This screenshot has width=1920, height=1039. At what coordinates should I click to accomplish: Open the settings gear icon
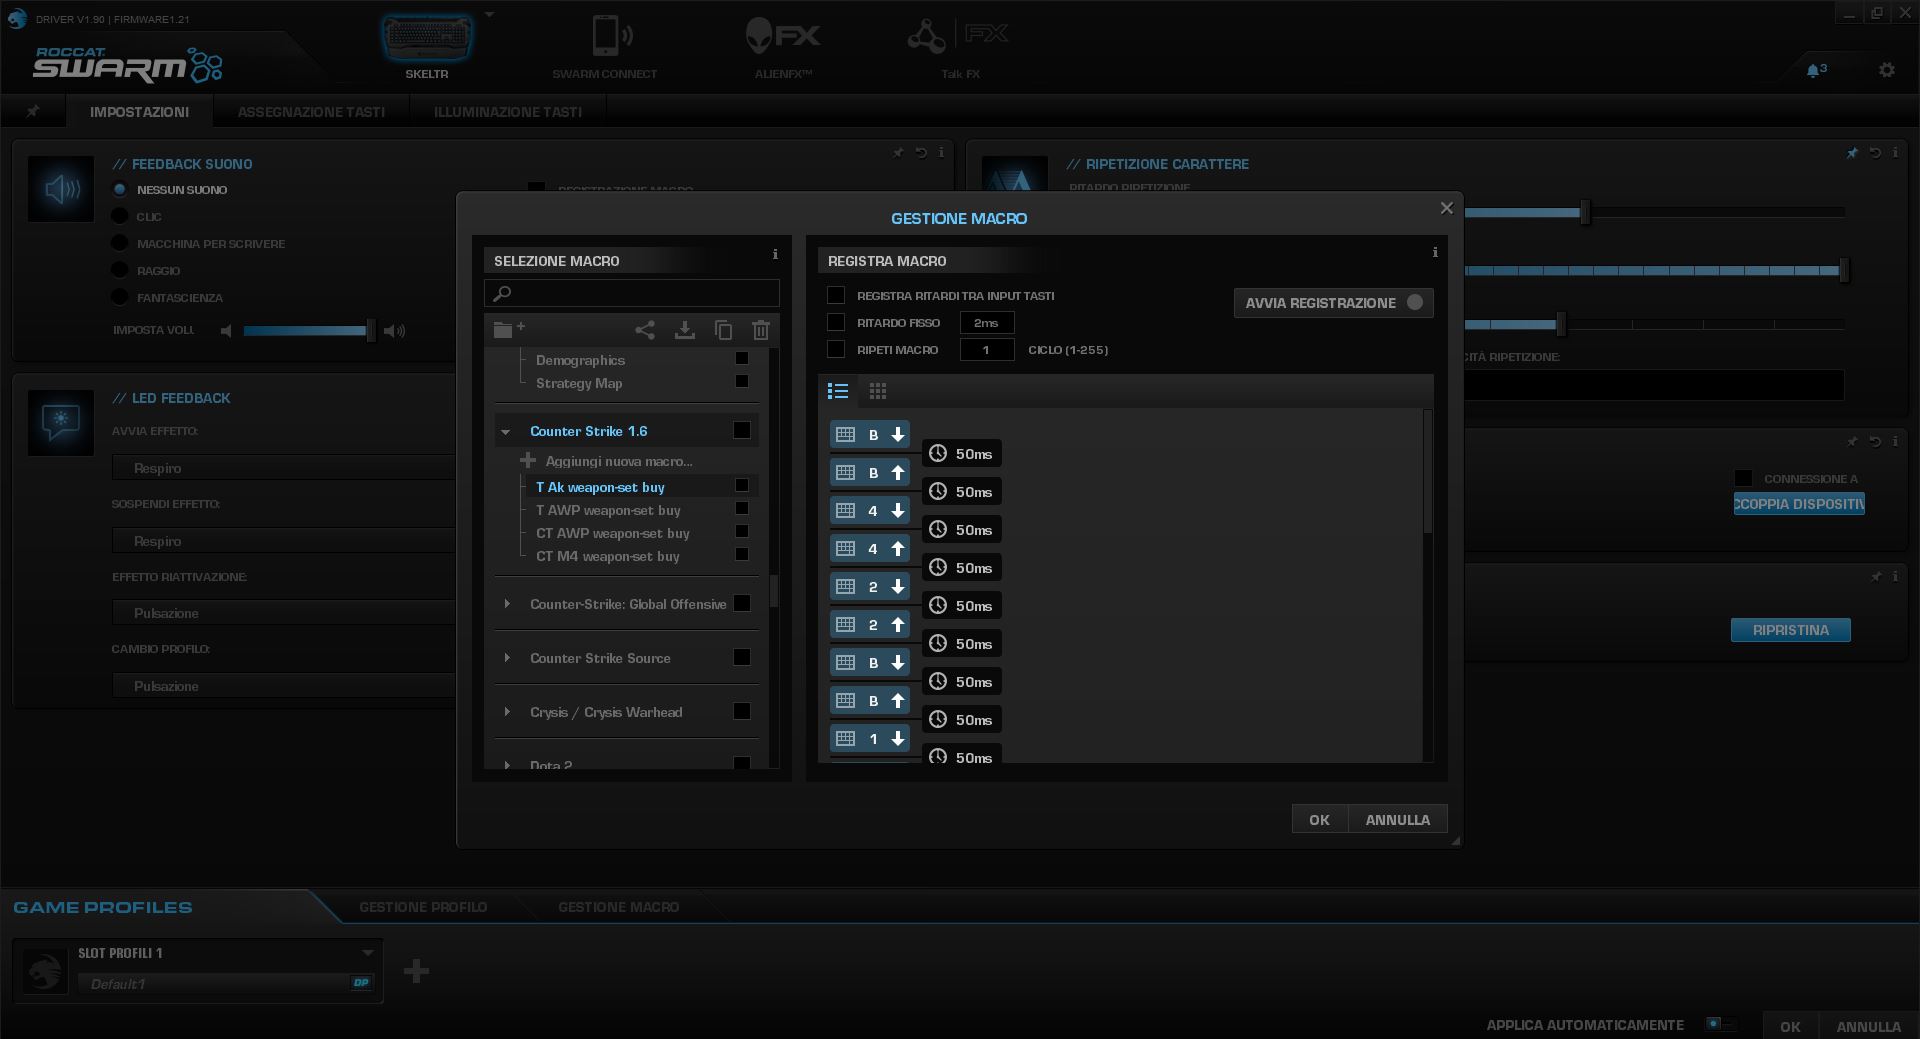[1886, 70]
